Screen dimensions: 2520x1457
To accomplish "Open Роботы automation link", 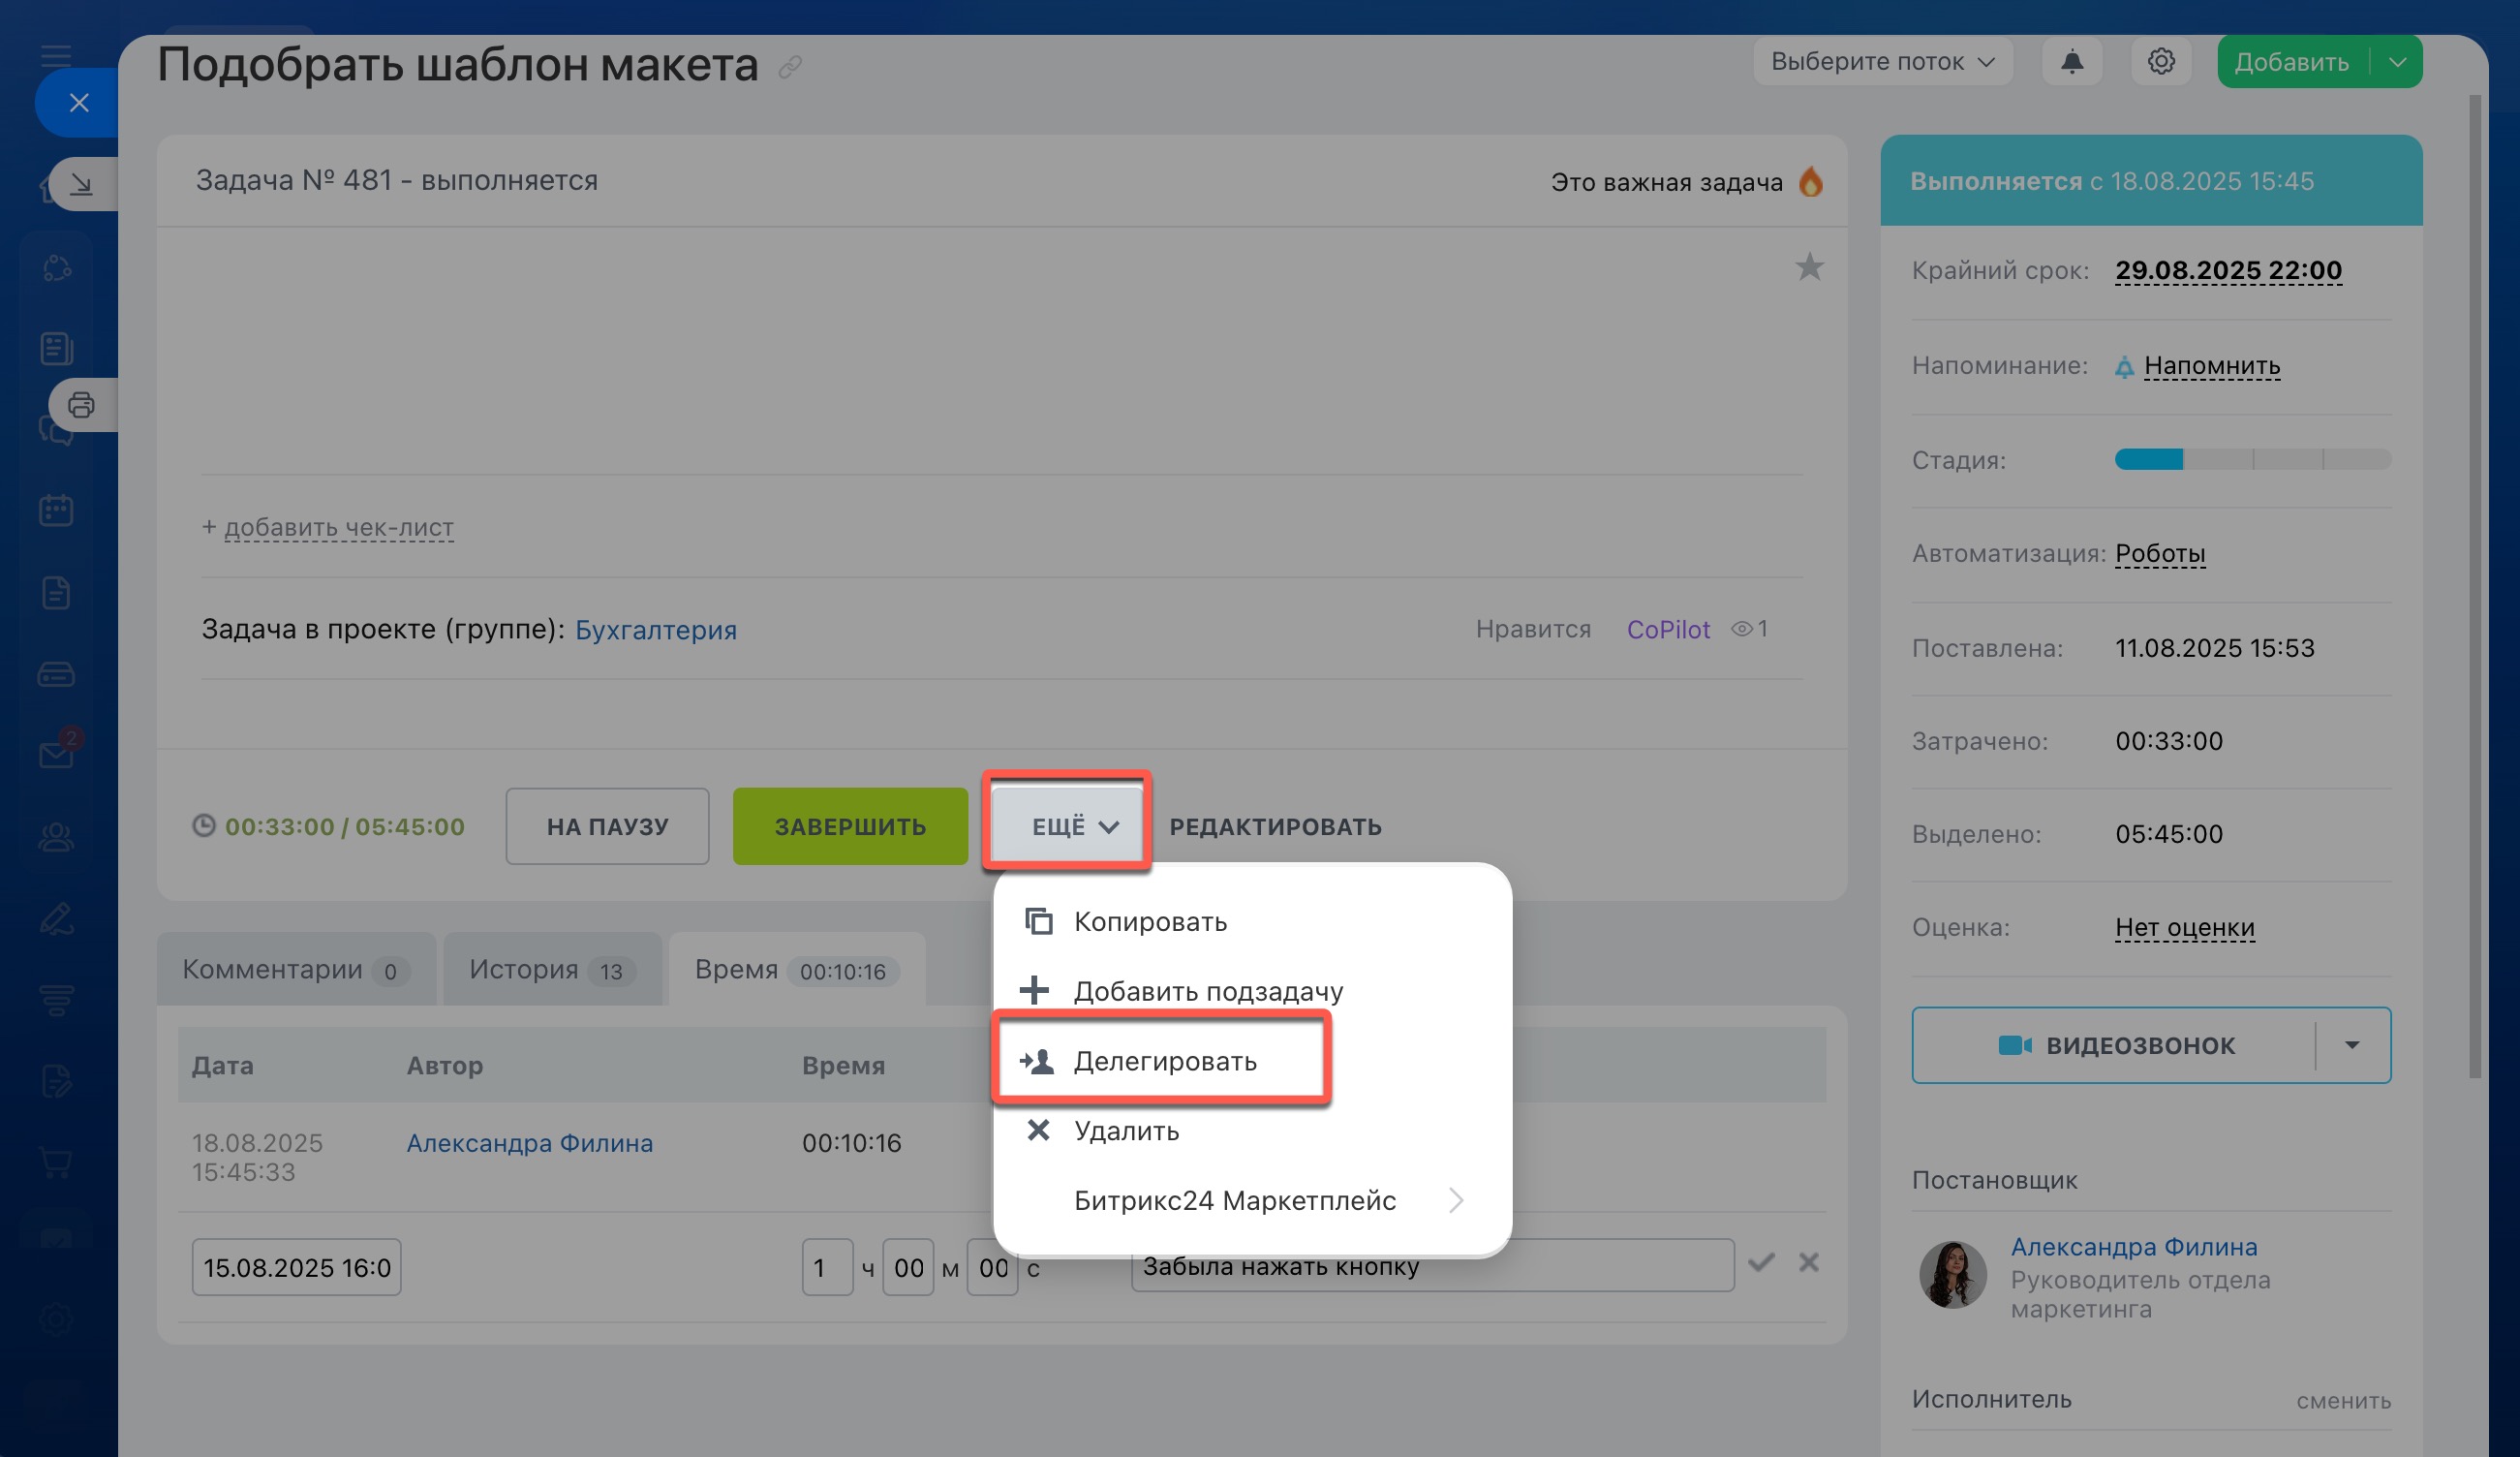I will tap(2160, 553).
